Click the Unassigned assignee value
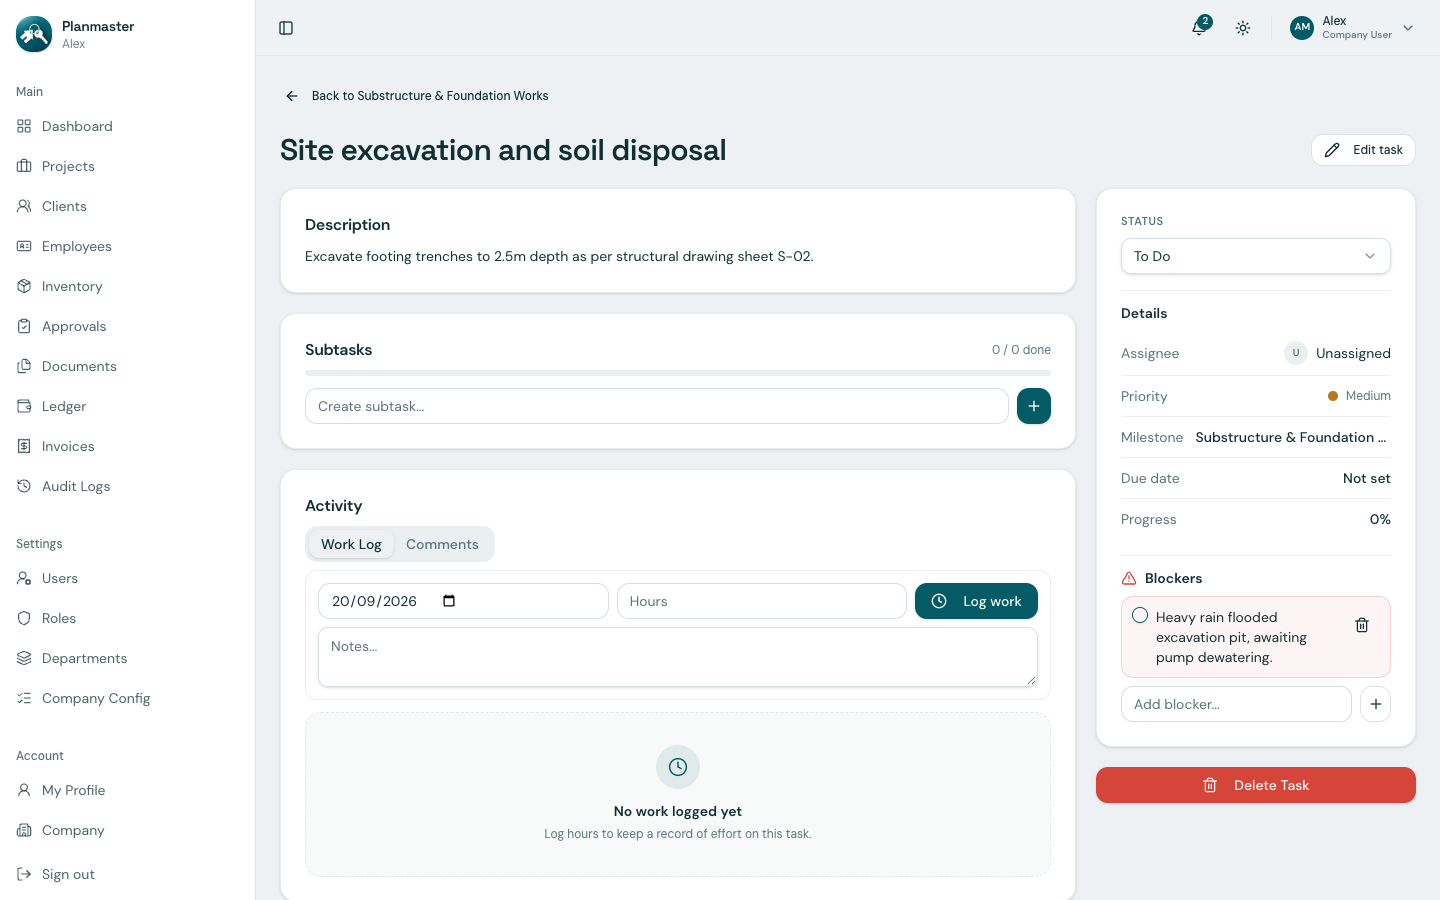The image size is (1440, 900). coord(1337,353)
